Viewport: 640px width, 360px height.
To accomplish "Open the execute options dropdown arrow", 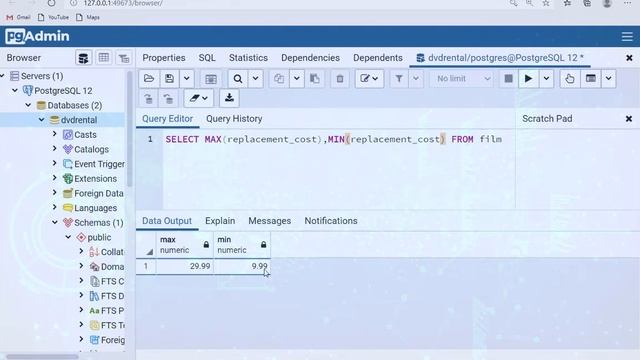I will click(x=546, y=78).
